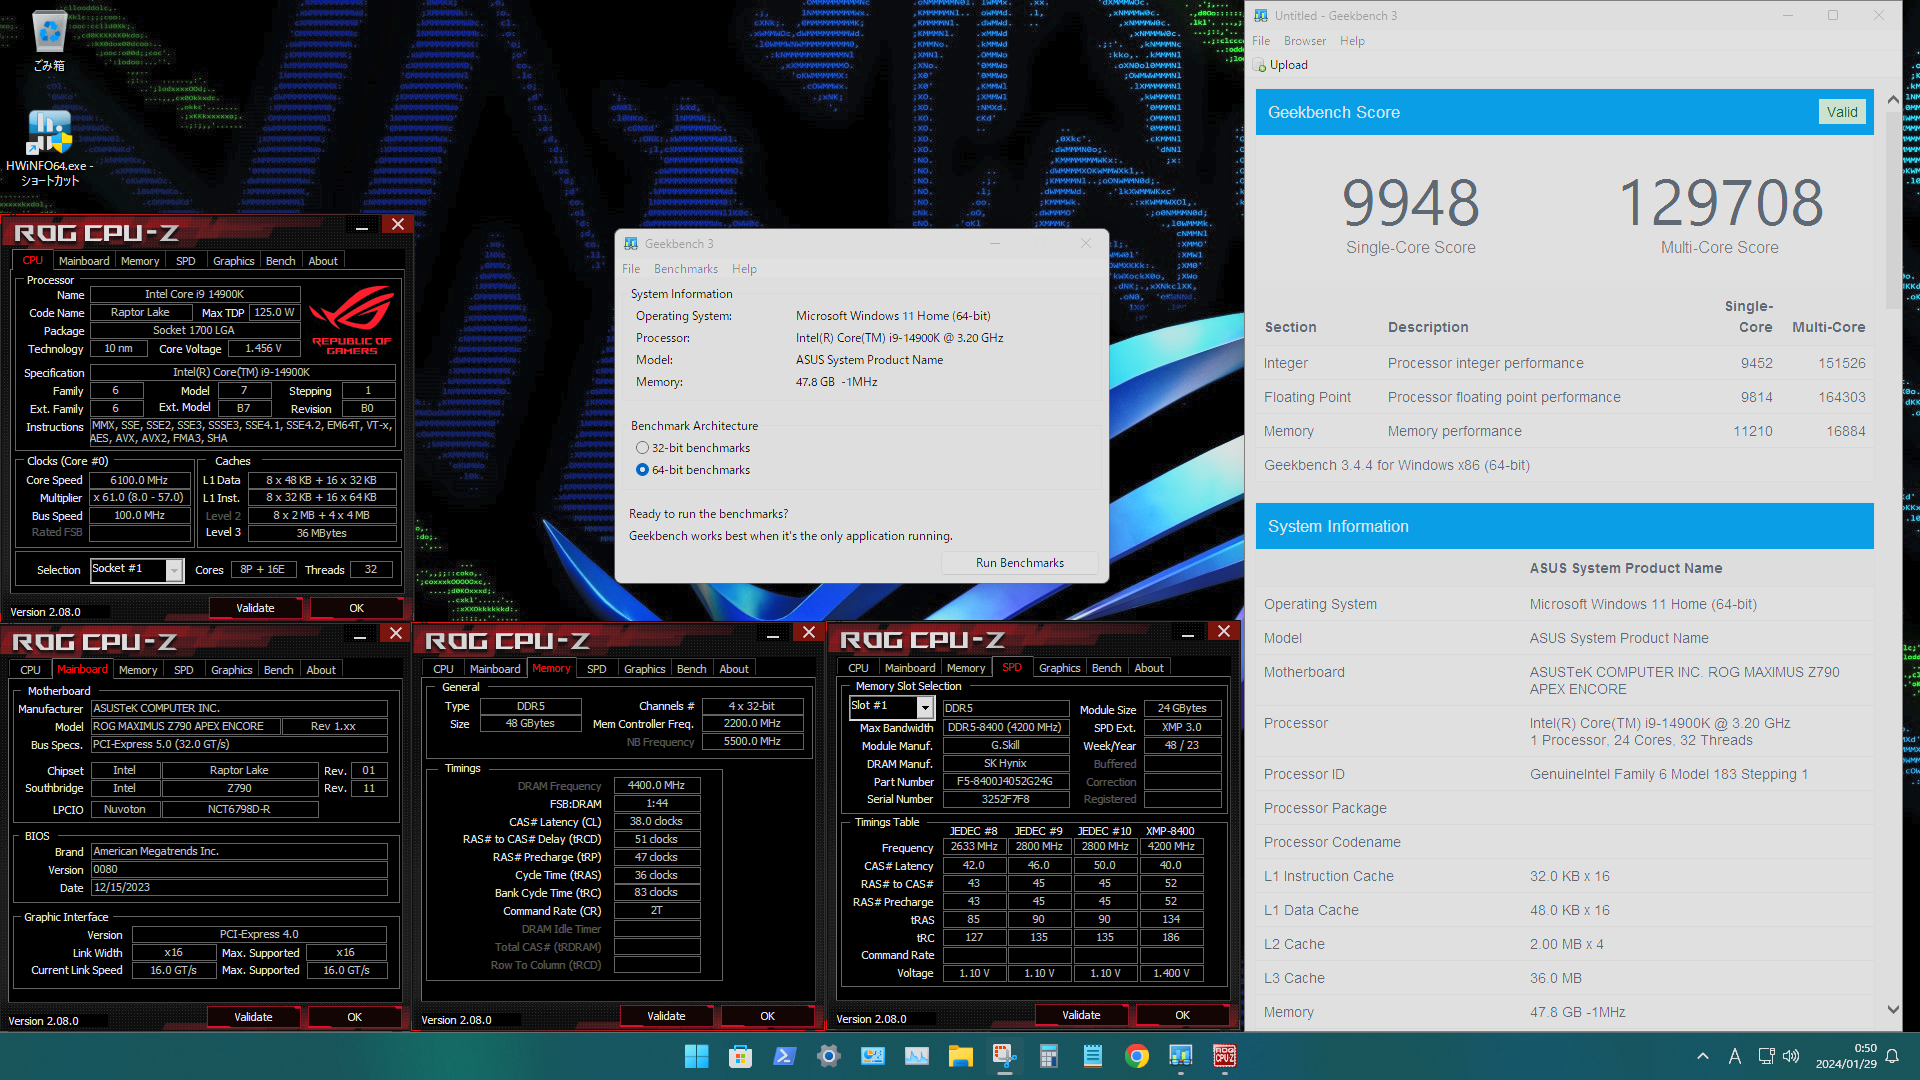Screen dimensions: 1920x1080
Task: Open Help menu in Untitled Geekbench window
Action: tap(1352, 41)
